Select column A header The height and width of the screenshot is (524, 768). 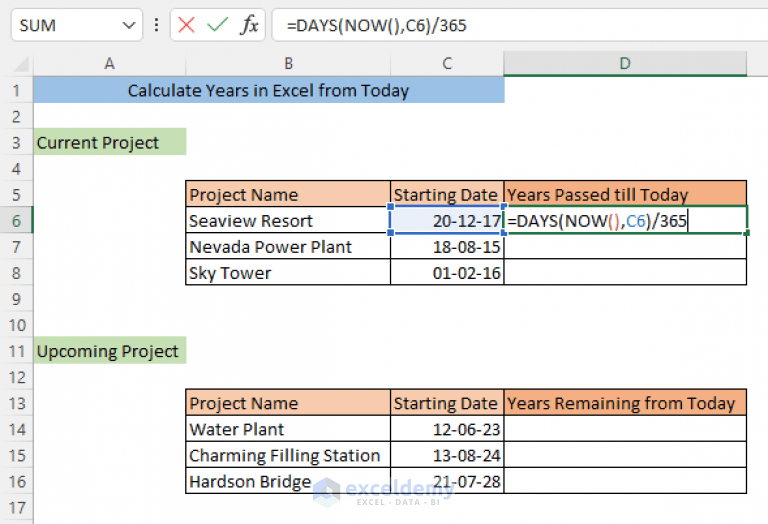[109, 64]
